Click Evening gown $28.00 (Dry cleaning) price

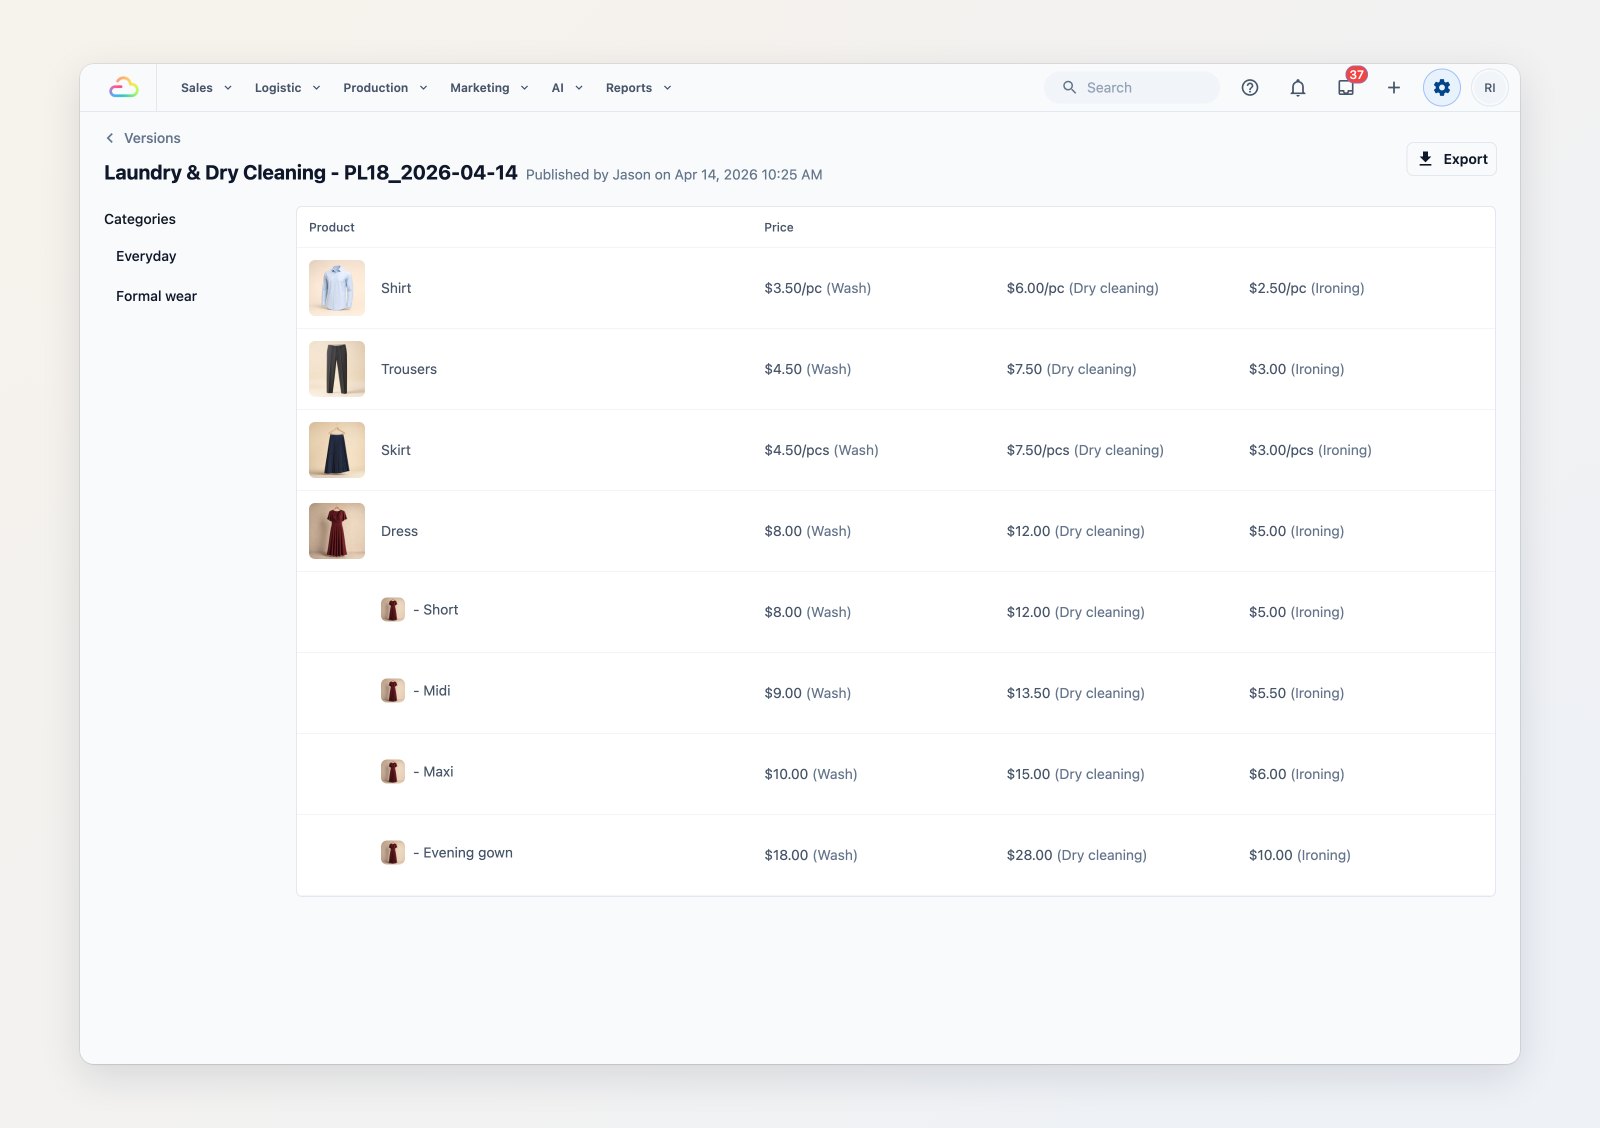pyautogui.click(x=1077, y=855)
